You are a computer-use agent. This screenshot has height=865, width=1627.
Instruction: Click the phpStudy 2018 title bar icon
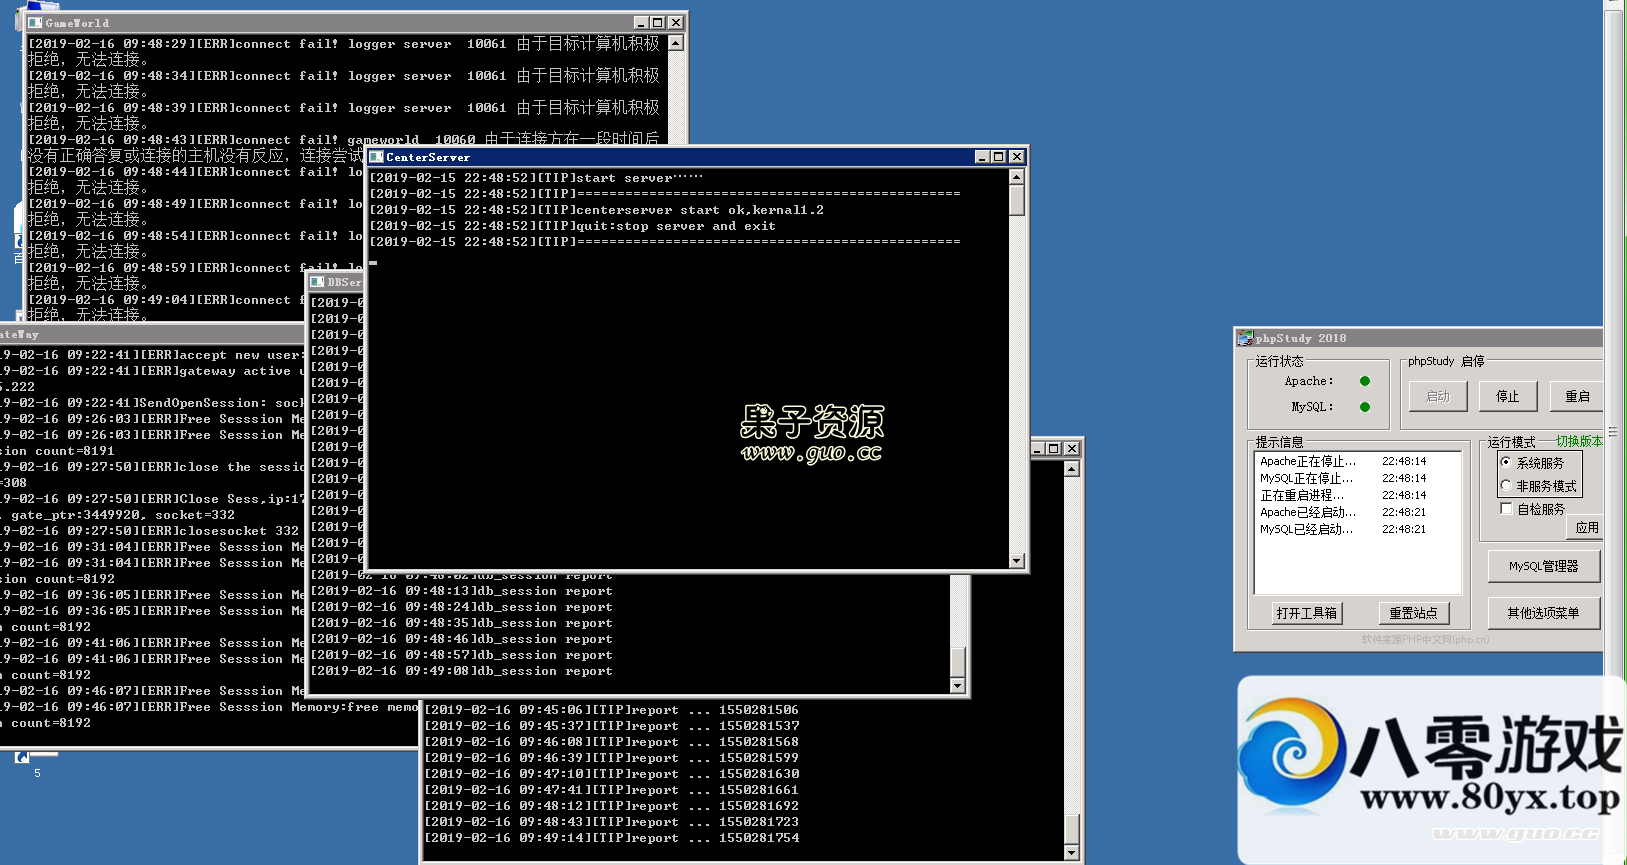(1245, 338)
